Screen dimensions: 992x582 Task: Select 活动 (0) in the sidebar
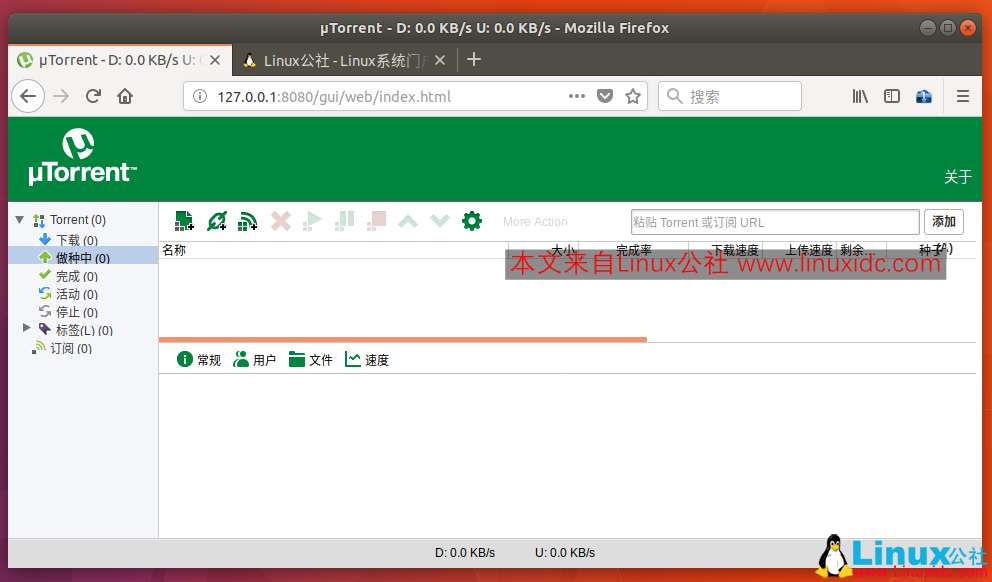[x=77, y=294]
